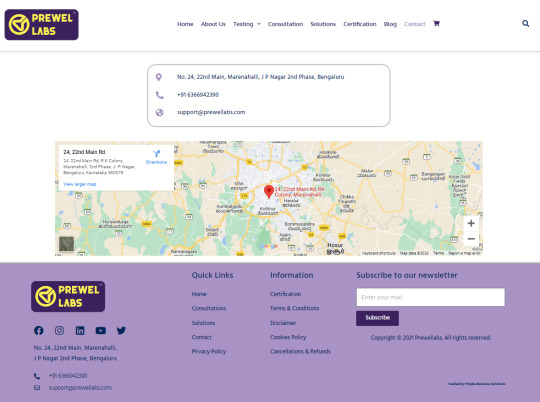The width and height of the screenshot is (540, 402).
Task: Open Solutions in top navigation
Action: tap(323, 24)
